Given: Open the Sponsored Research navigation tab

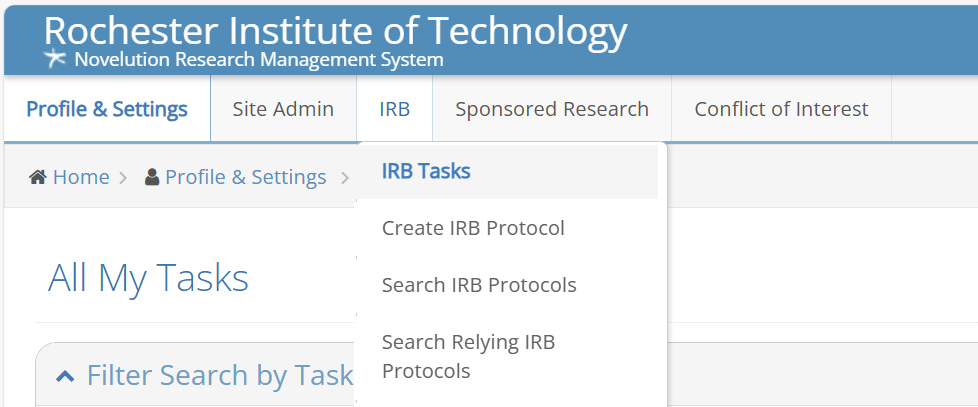Looking at the screenshot, I should tap(551, 109).
